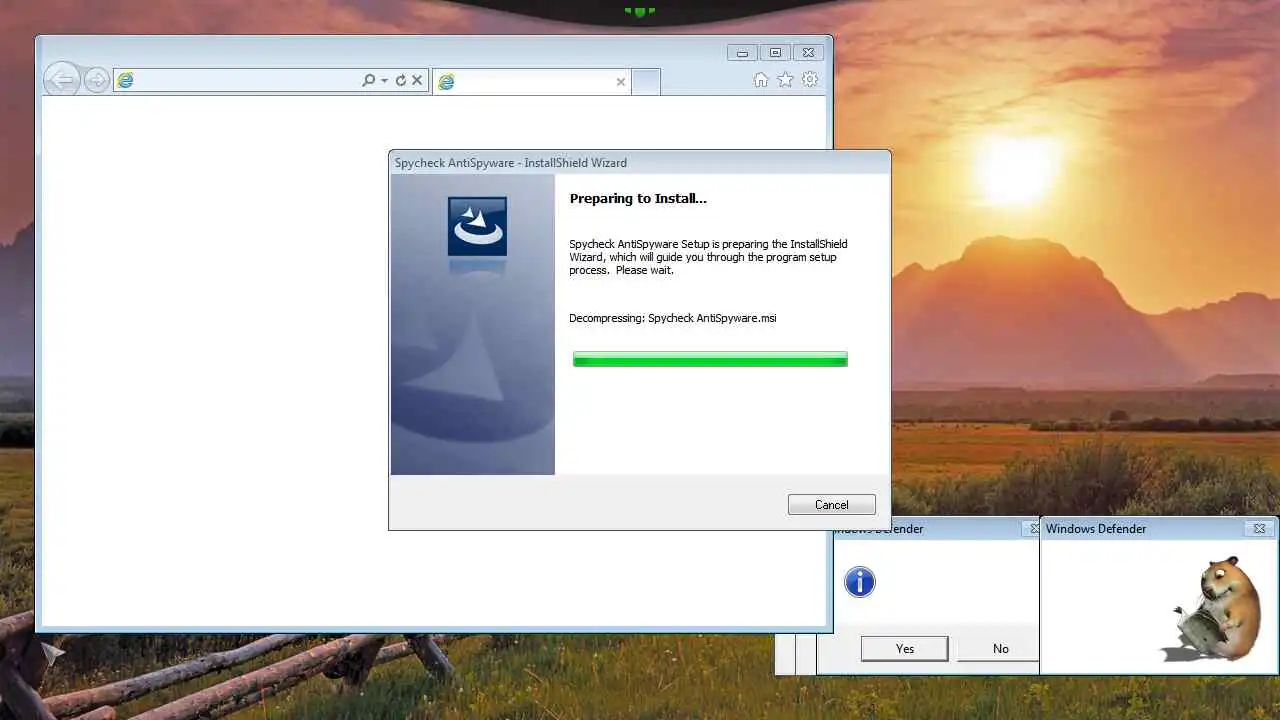Open Favorites star icon

coord(785,80)
